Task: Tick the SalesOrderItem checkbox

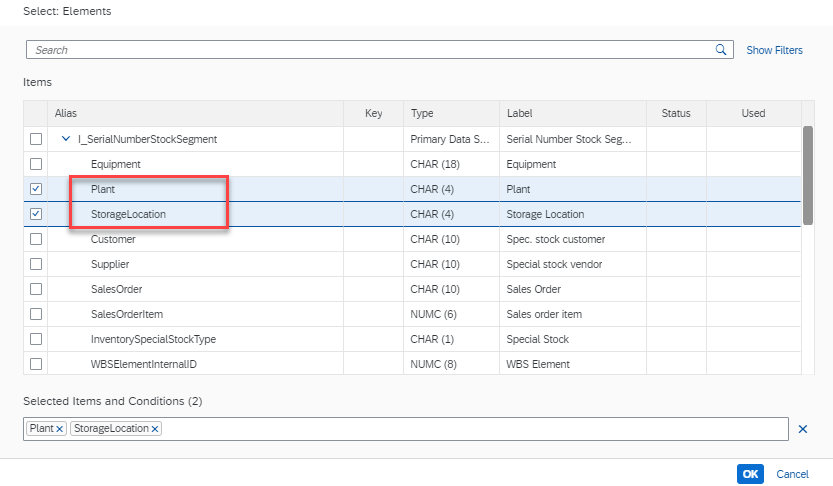Action: pyautogui.click(x=36, y=314)
